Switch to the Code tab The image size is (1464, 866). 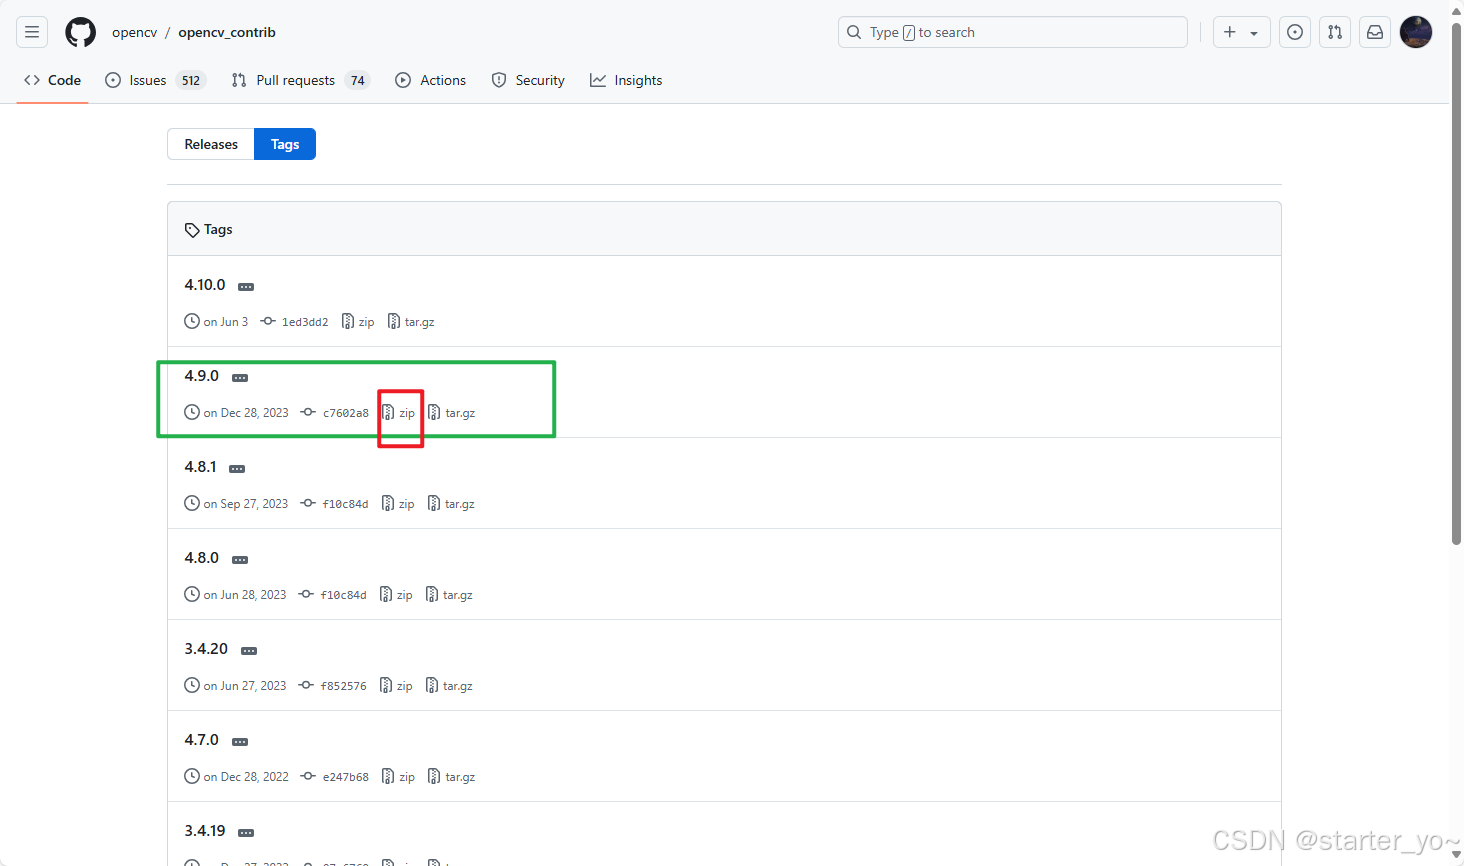pos(52,80)
